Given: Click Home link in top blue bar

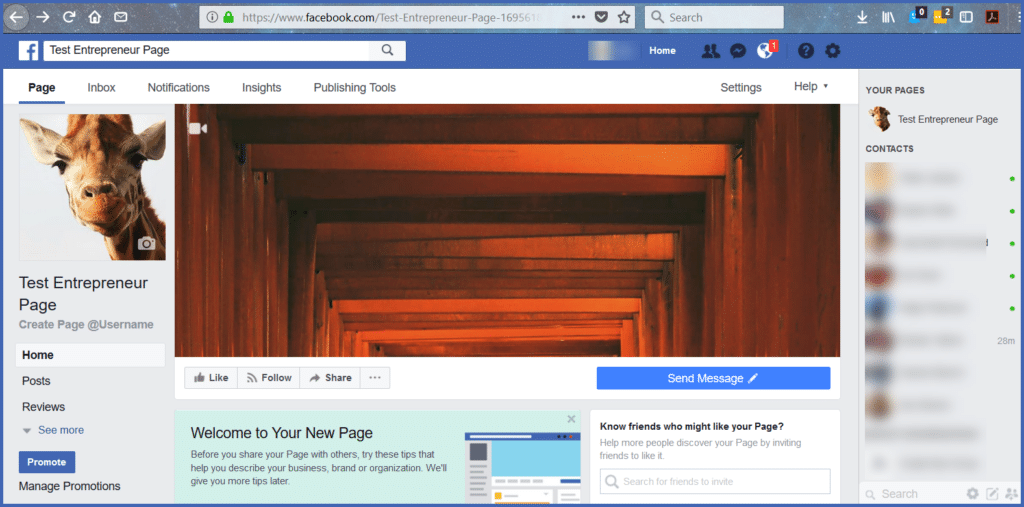Looking at the screenshot, I should click(662, 50).
